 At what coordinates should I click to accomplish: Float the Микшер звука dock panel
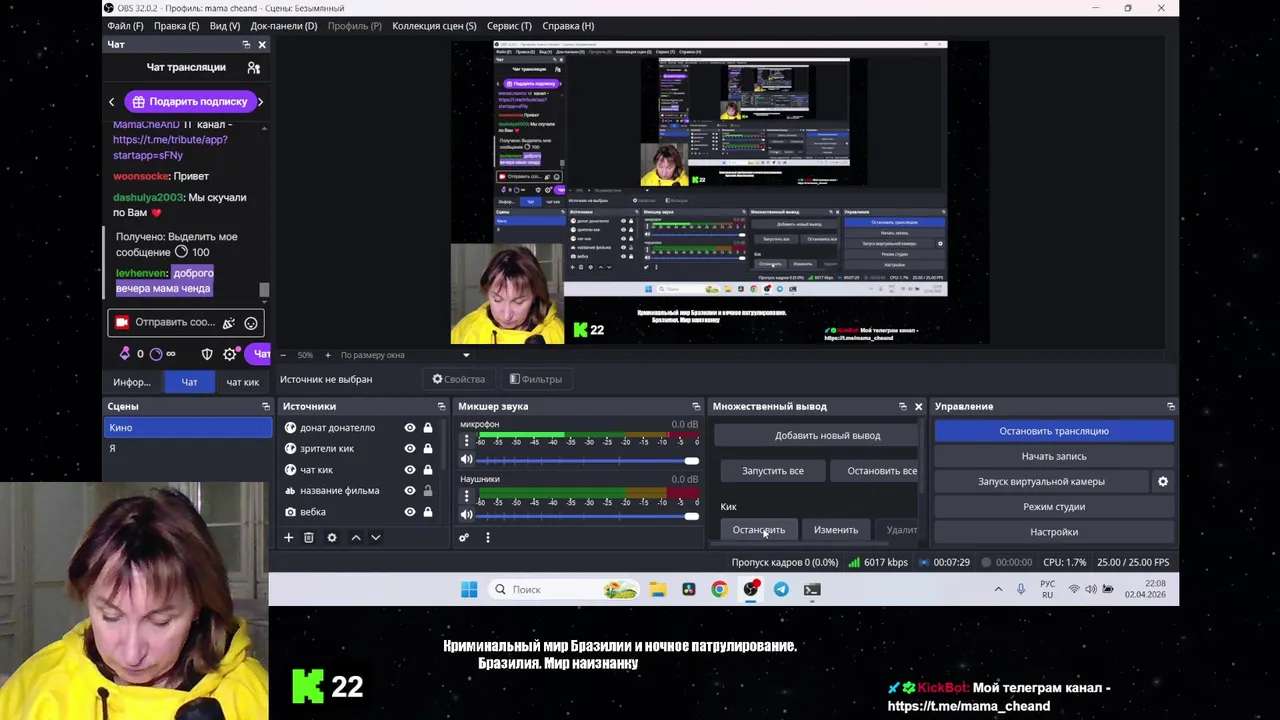696,406
